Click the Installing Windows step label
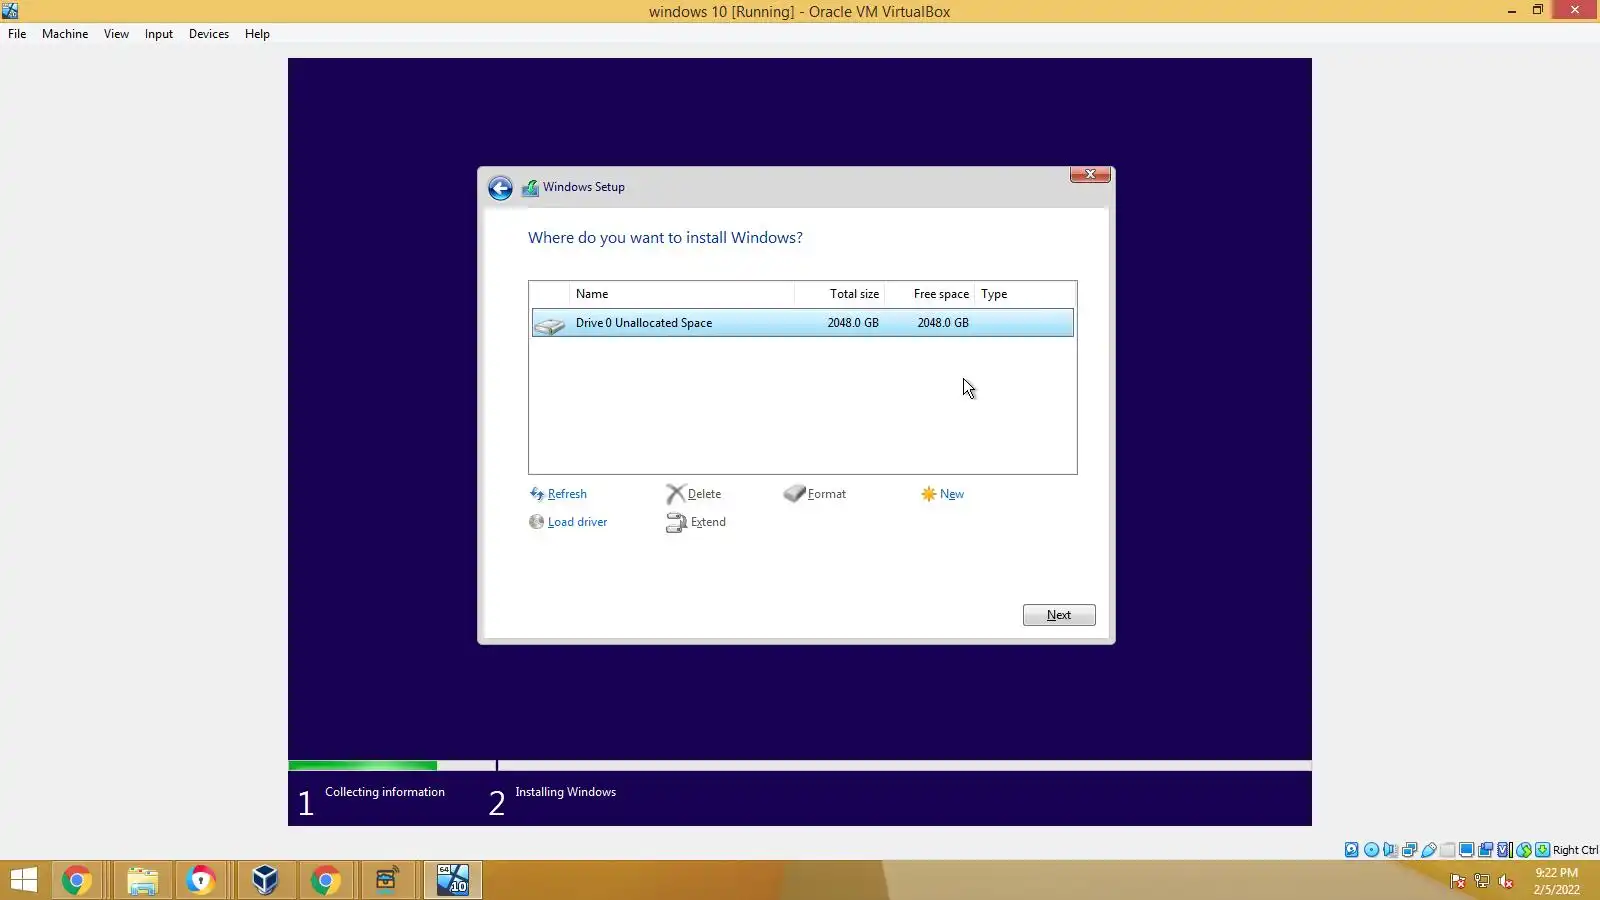Screen dimensions: 1600x900 coord(565,792)
